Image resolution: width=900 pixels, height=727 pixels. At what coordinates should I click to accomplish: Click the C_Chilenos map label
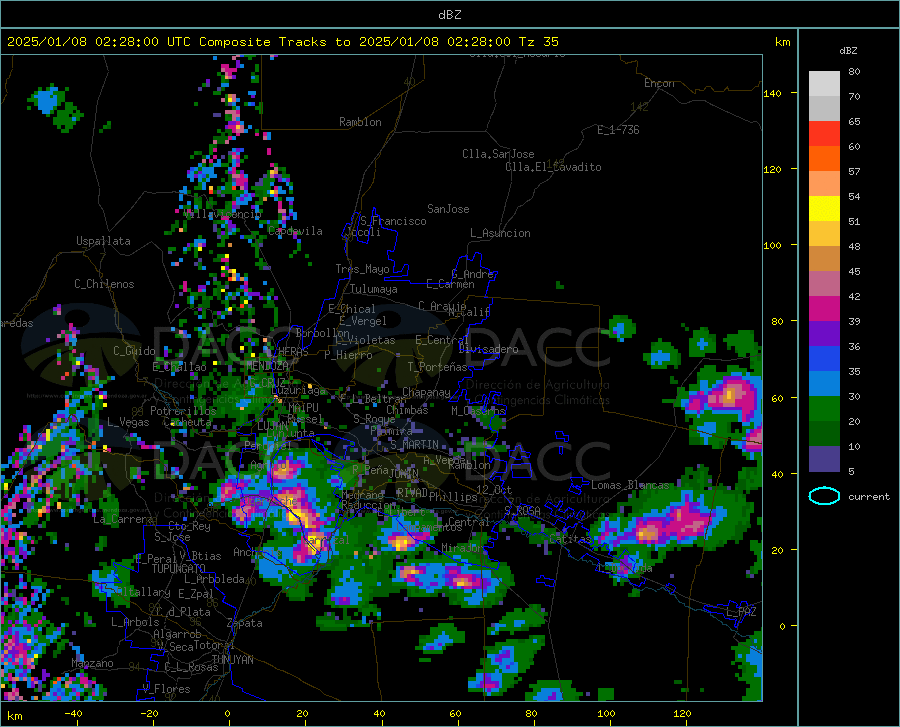coord(104,284)
